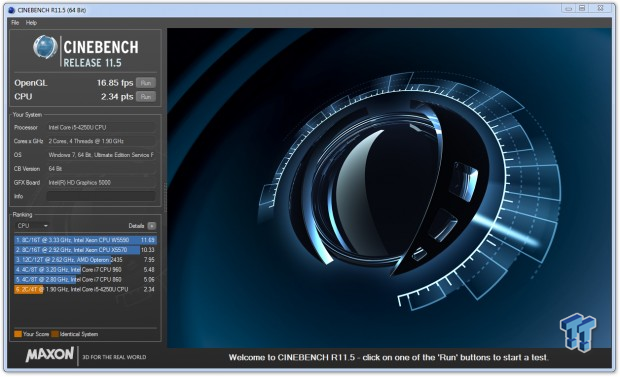Image resolution: width=620 pixels, height=377 pixels.
Task: Open the Help menu
Action: pos(31,23)
